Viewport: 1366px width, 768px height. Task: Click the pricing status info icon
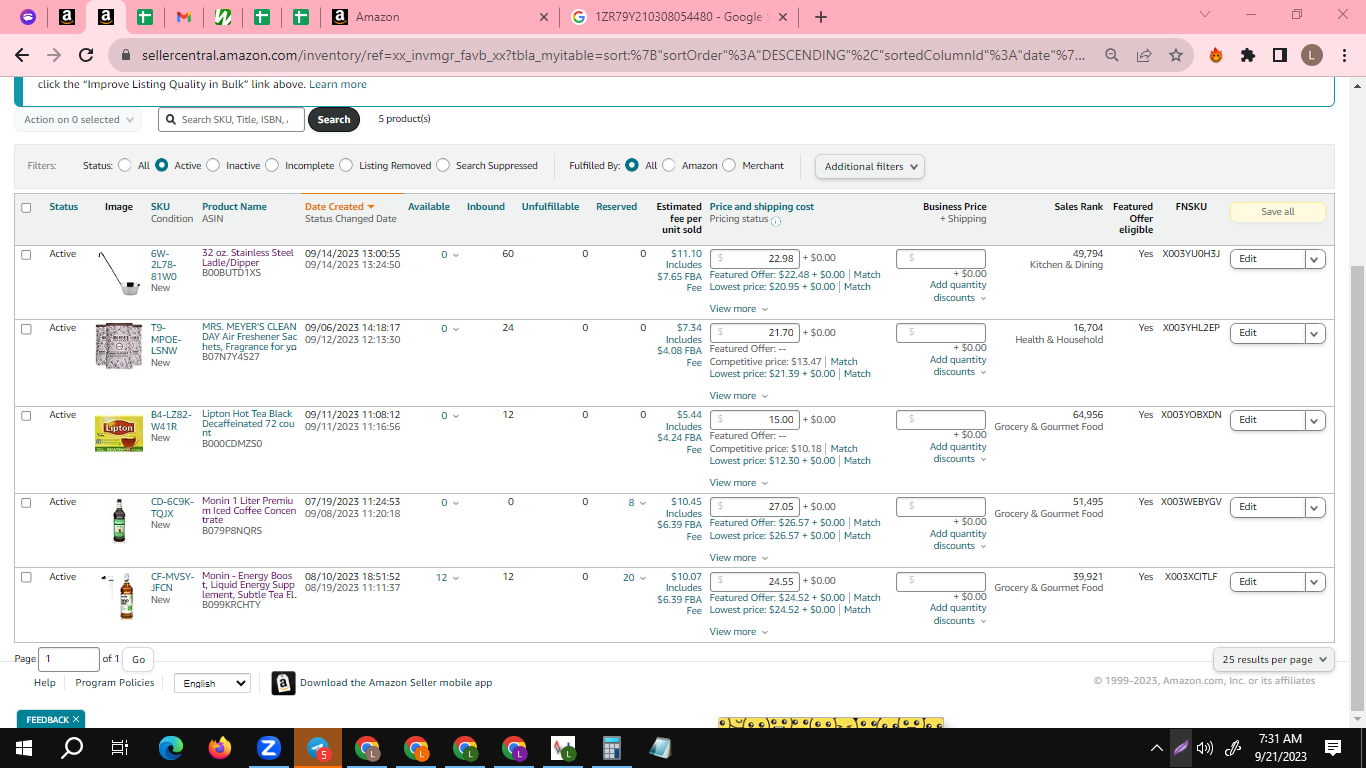(776, 221)
